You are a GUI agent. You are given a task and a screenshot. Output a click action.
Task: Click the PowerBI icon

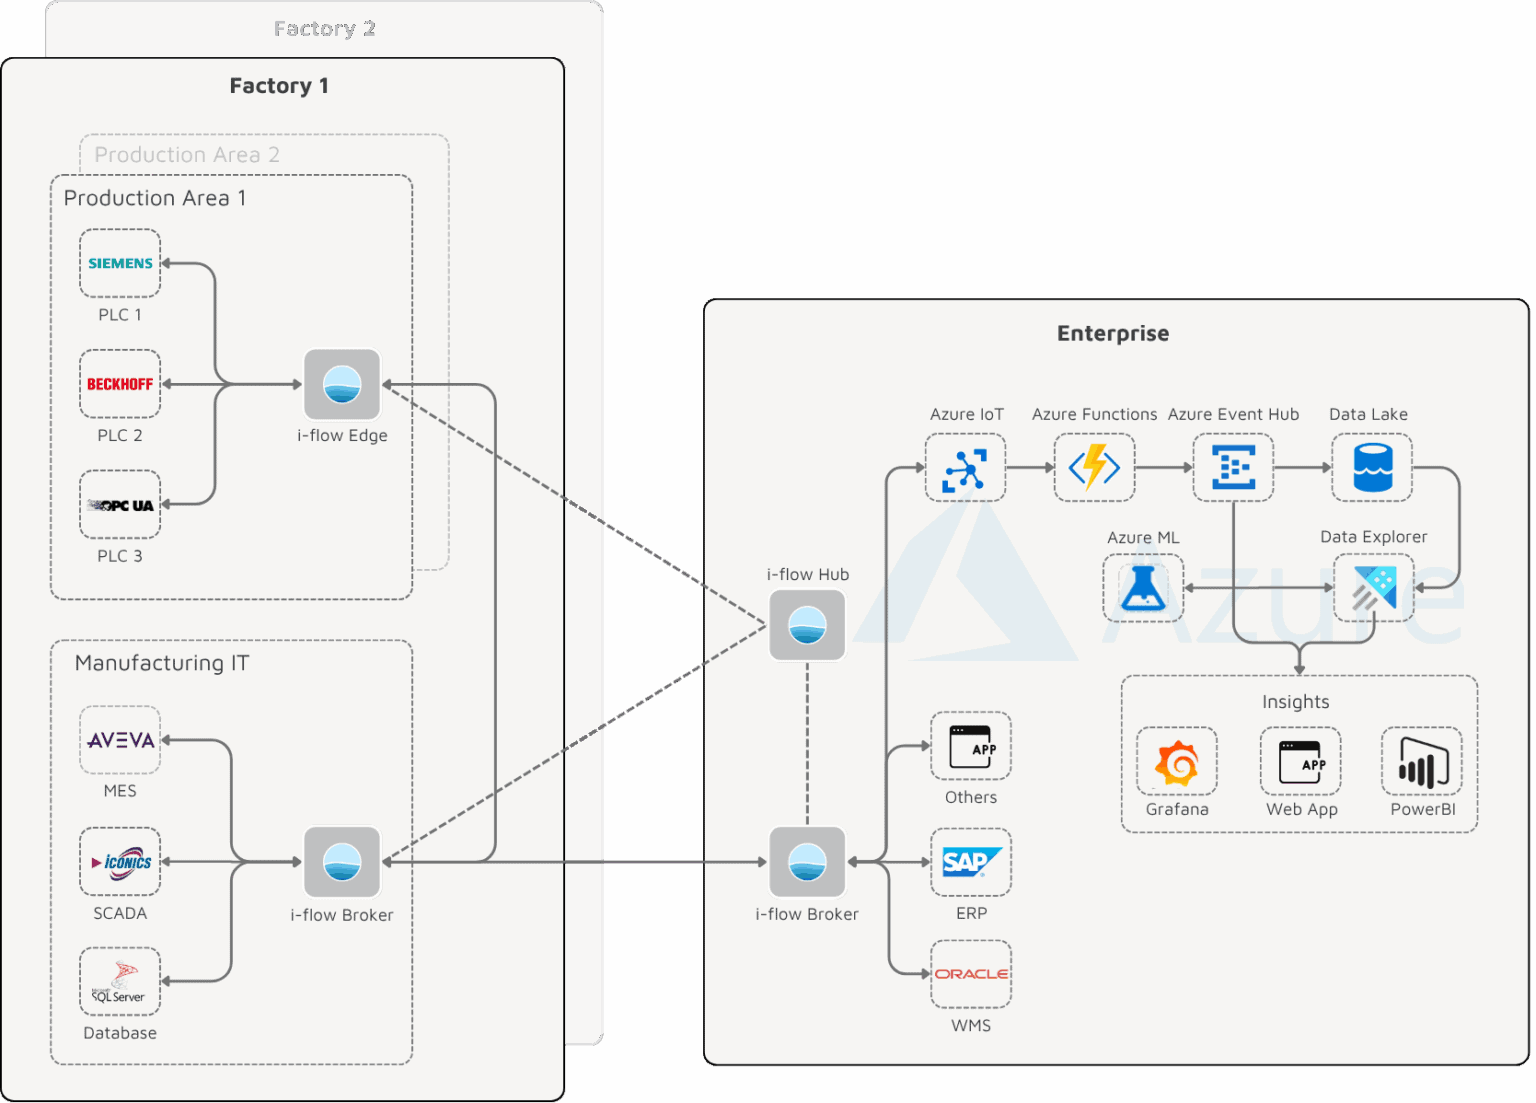1421,763
